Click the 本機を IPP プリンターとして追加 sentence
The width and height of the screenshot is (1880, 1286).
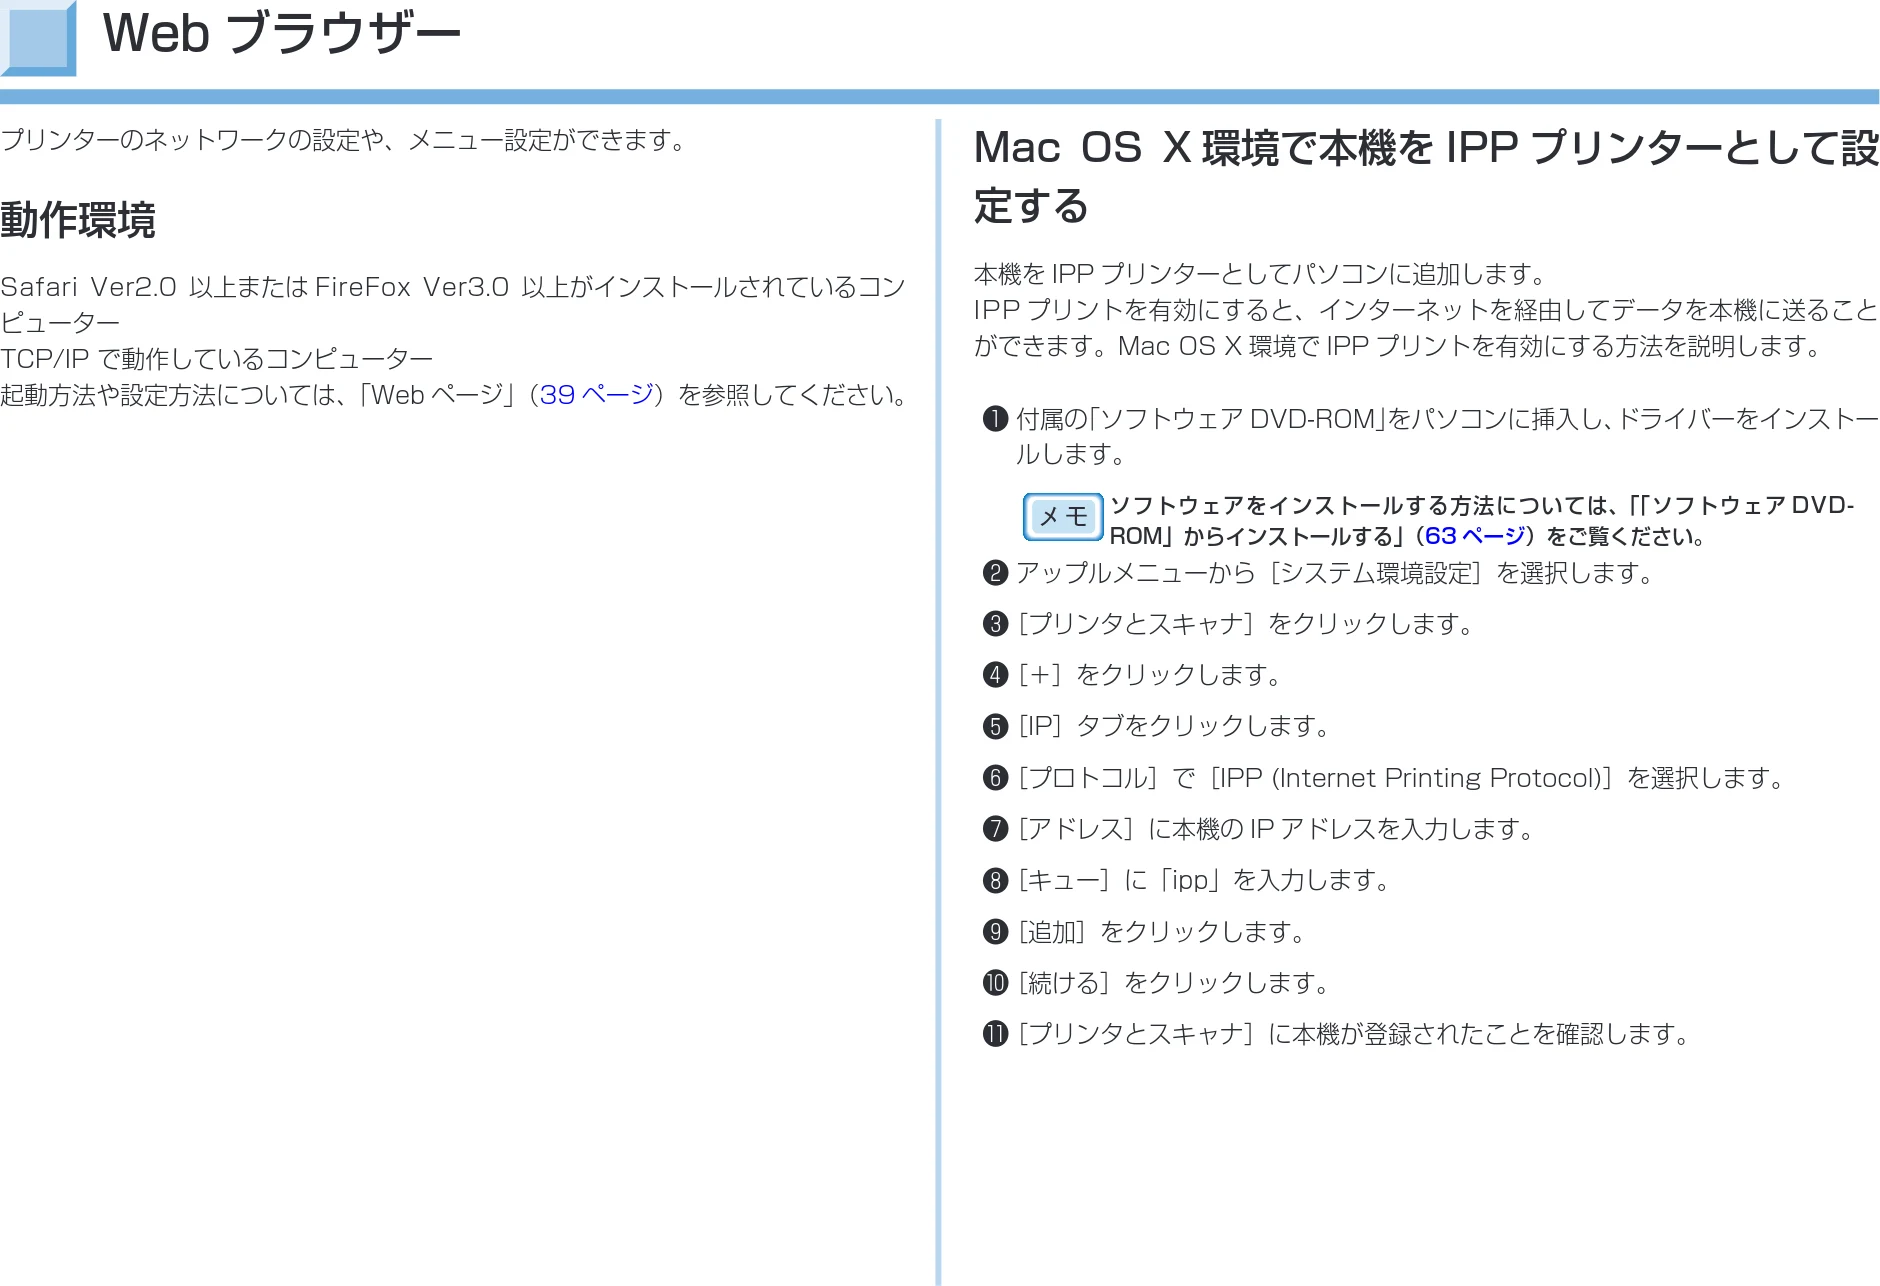1262,274
